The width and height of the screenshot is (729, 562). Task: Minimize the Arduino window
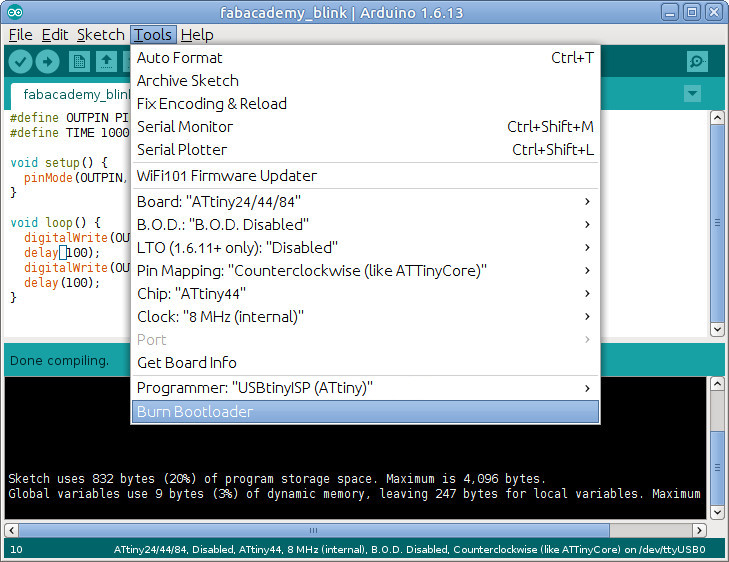click(x=670, y=13)
